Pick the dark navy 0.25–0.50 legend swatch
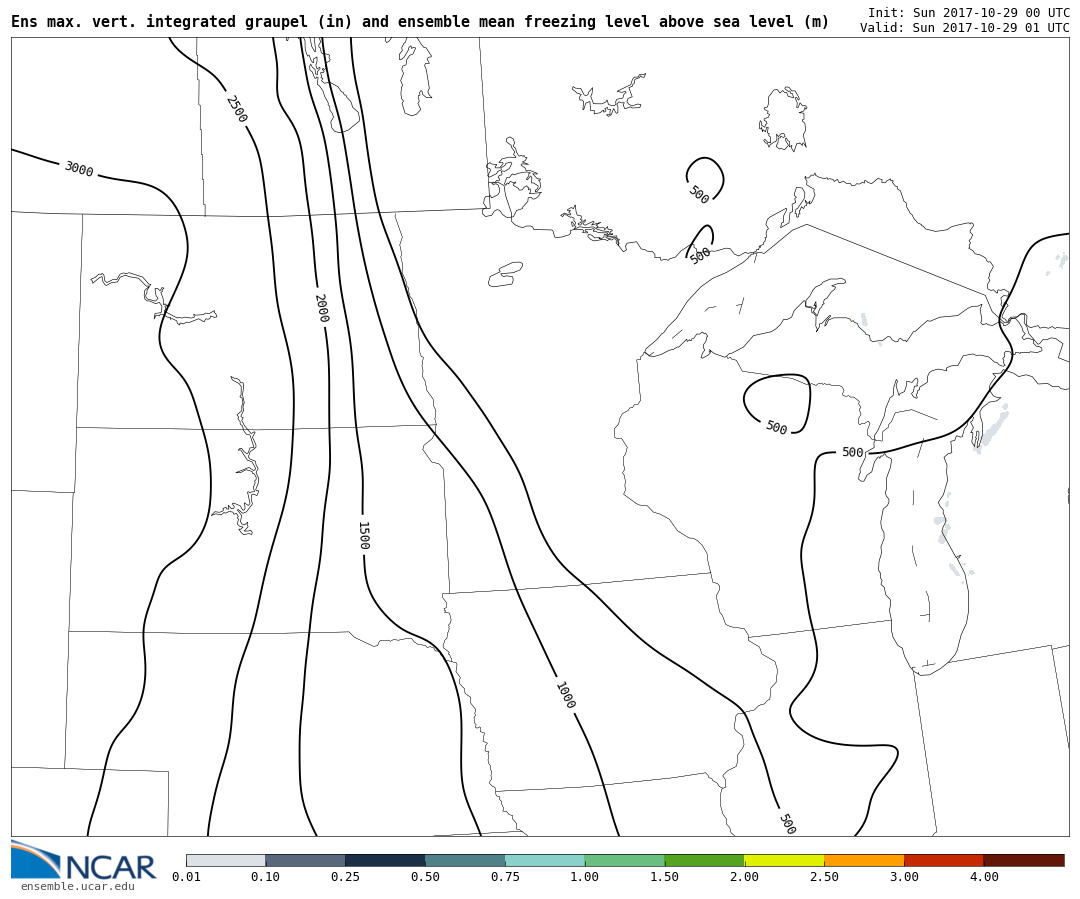The width and height of the screenshot is (1080, 899). click(x=386, y=860)
